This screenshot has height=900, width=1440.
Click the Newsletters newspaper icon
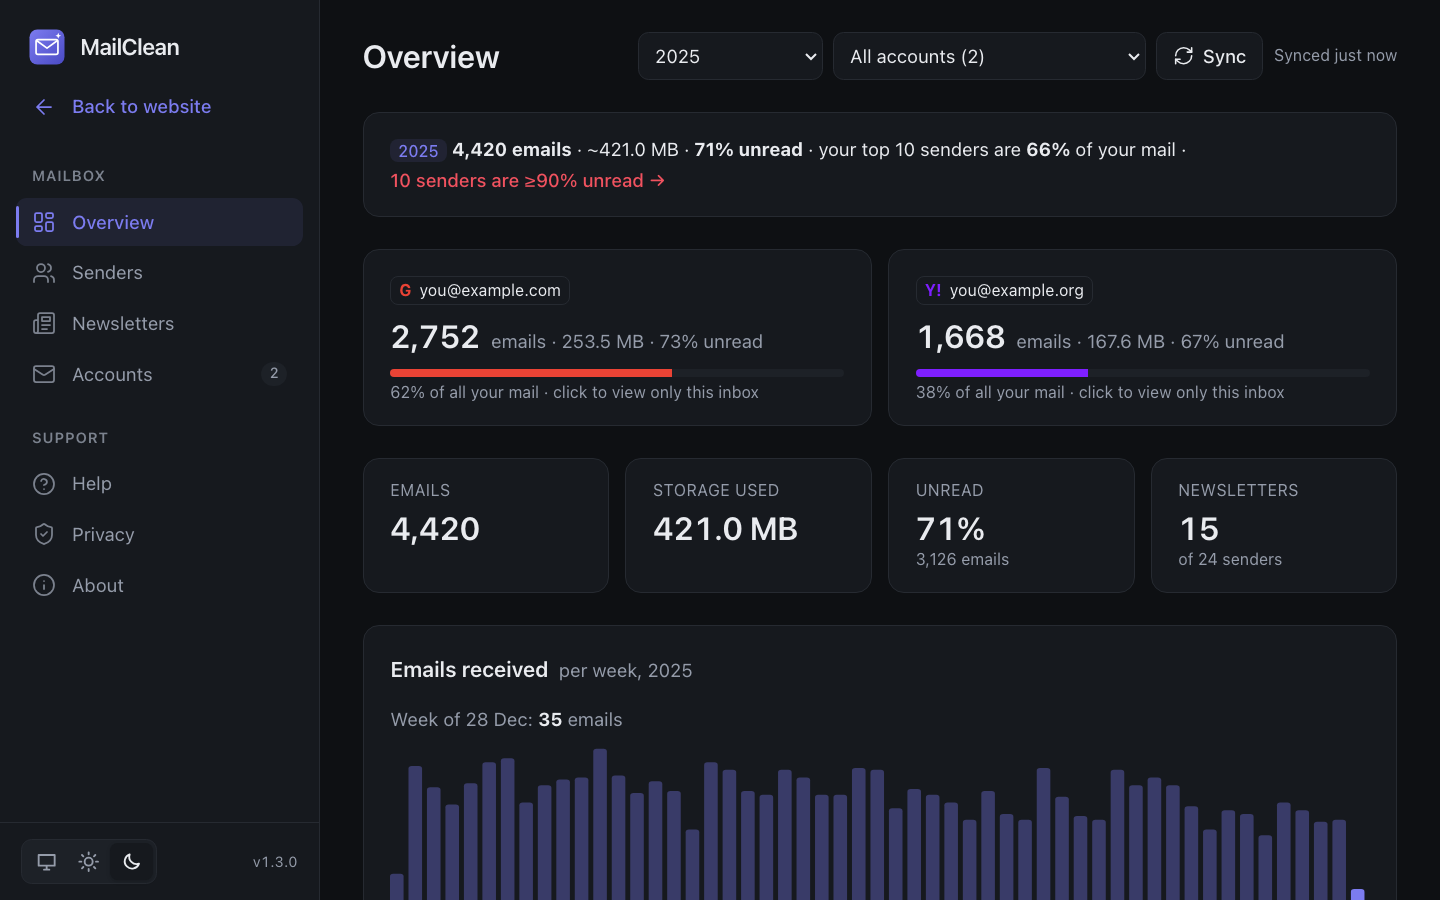[44, 323]
